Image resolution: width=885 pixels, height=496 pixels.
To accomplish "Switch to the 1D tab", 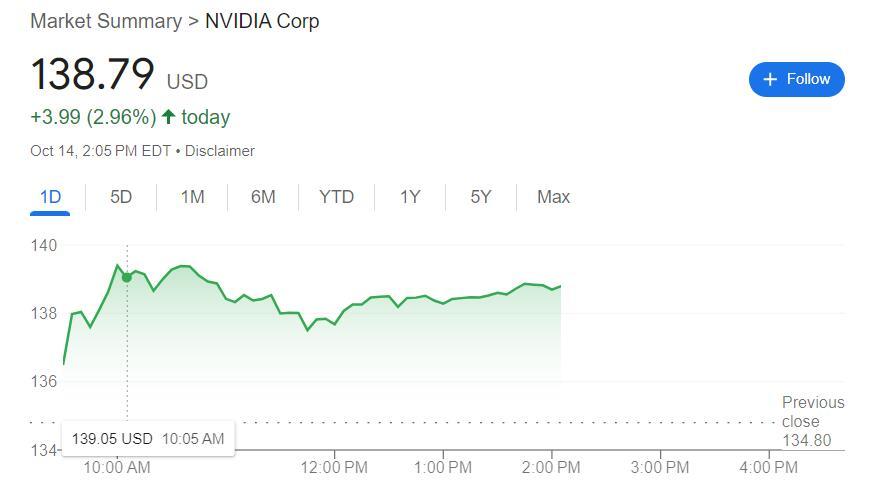I will (x=50, y=197).
